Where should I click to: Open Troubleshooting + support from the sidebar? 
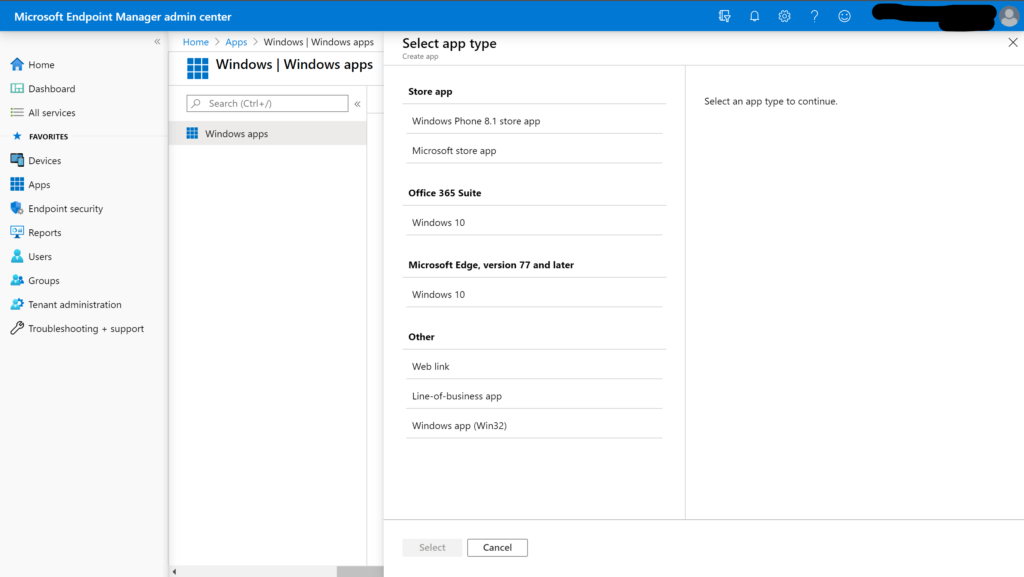(86, 328)
